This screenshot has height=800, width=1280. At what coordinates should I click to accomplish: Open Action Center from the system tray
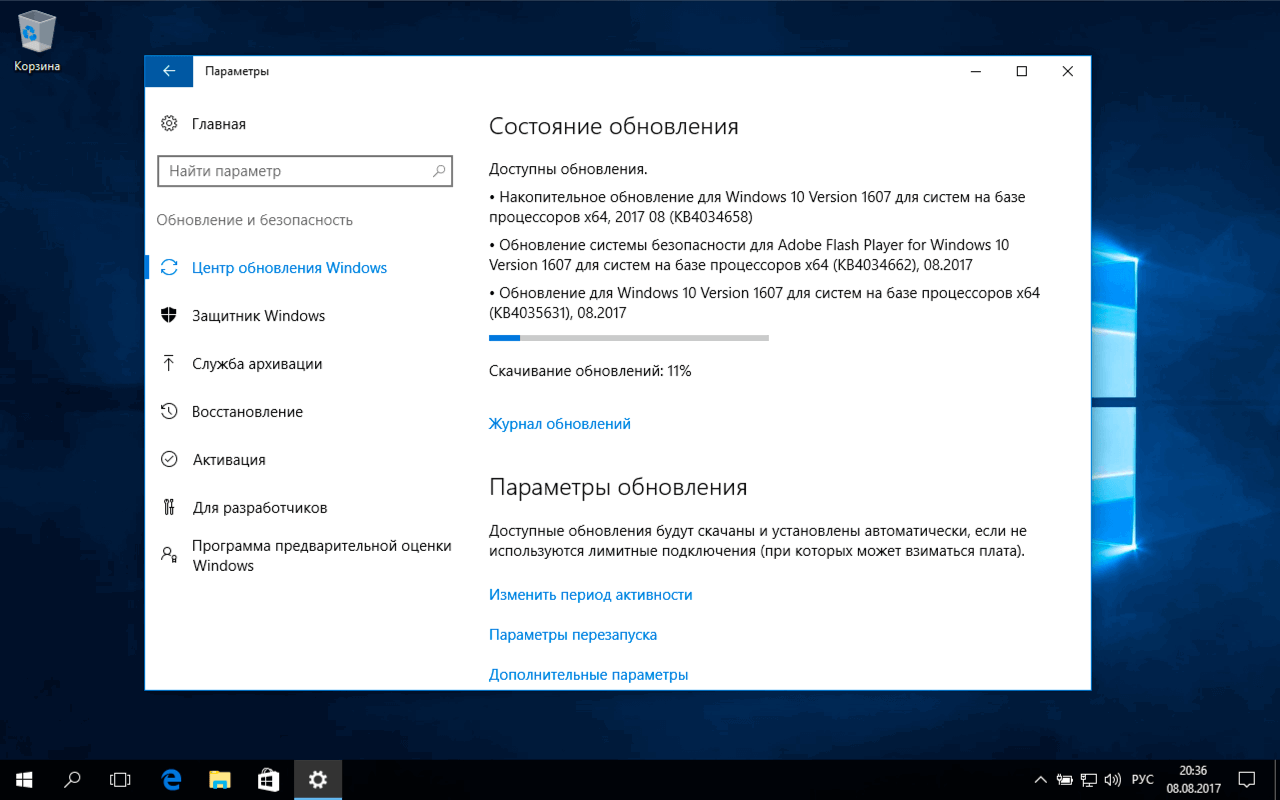pyautogui.click(x=1246, y=779)
